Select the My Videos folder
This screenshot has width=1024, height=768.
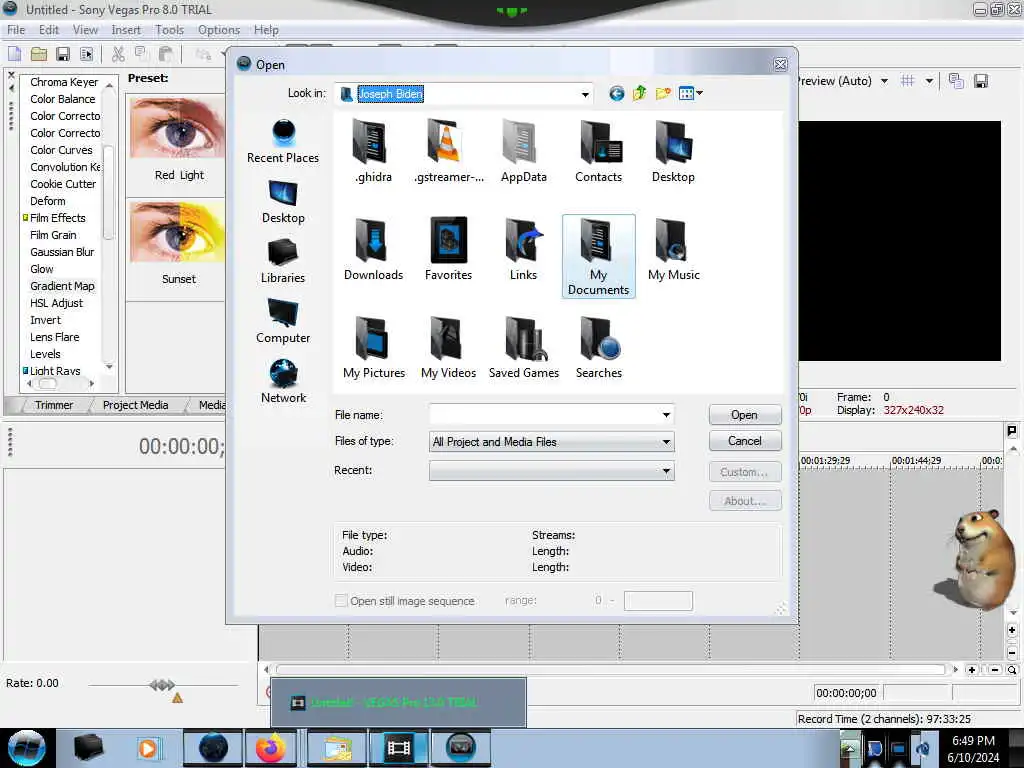coord(449,347)
